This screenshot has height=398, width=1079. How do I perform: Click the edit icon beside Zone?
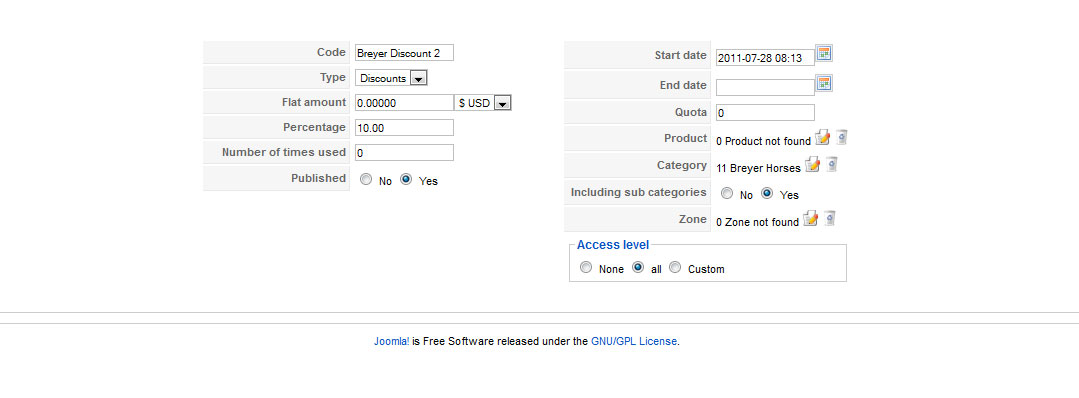(x=811, y=218)
